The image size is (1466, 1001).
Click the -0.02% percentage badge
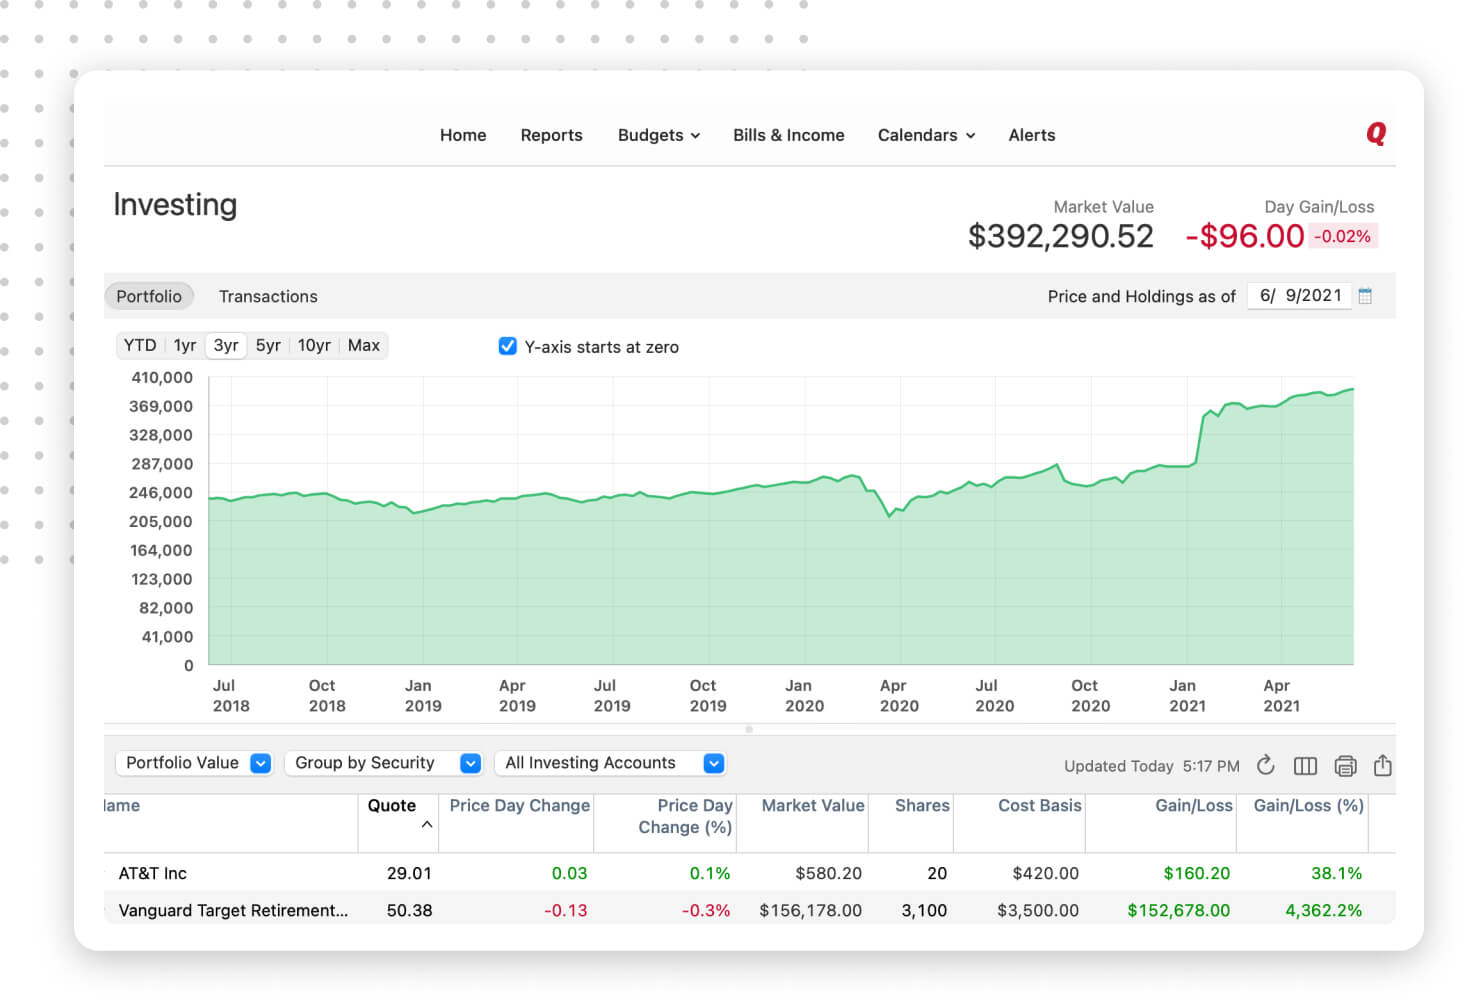tap(1342, 237)
